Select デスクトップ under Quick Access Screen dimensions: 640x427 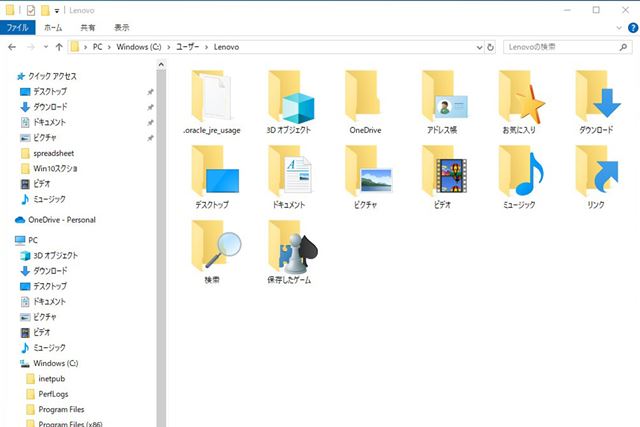coord(44,92)
